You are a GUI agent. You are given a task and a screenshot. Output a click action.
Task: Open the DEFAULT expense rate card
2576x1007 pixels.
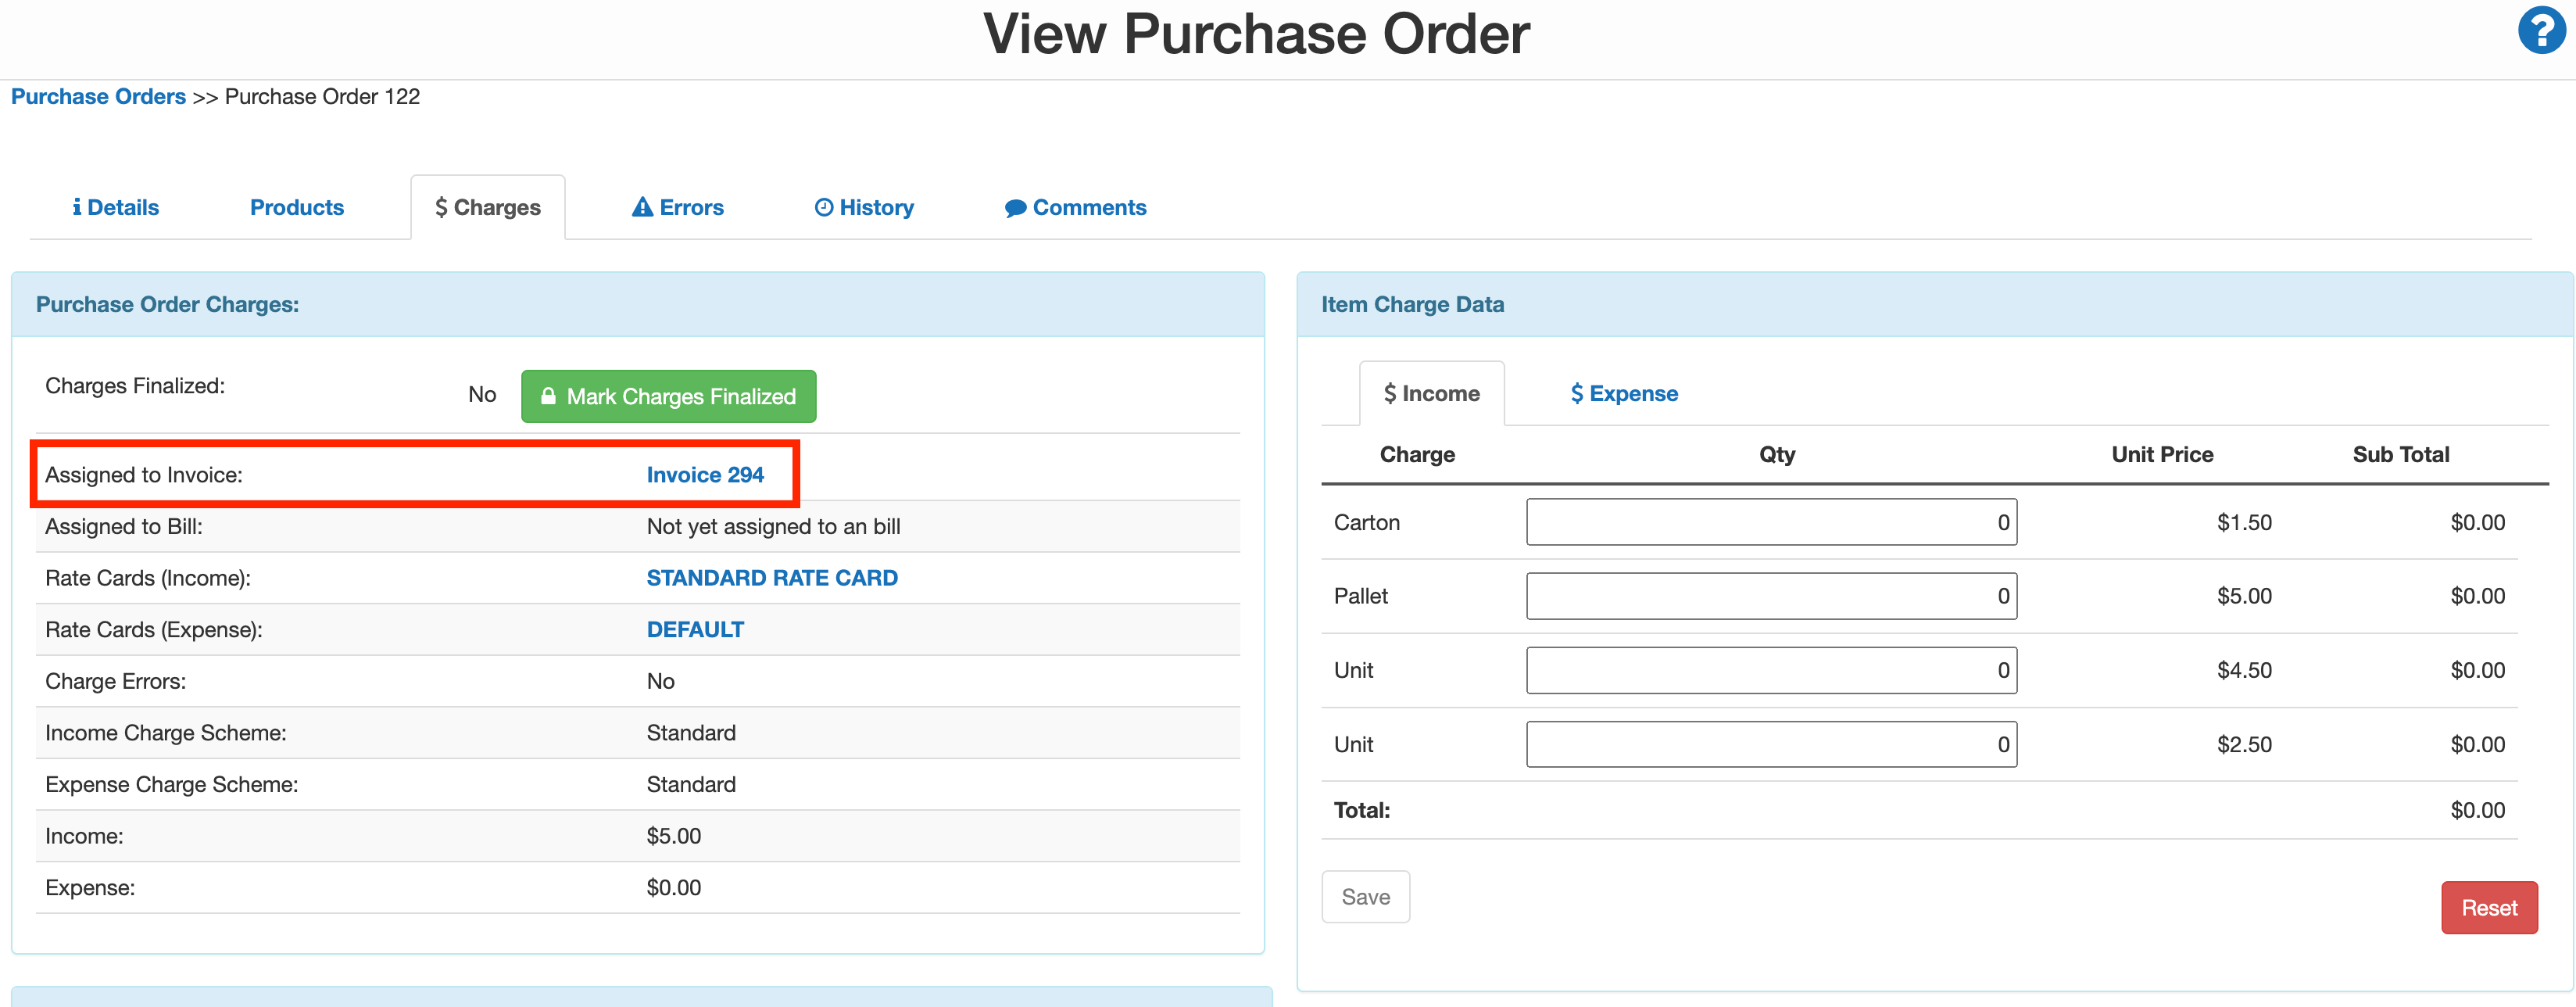click(694, 629)
